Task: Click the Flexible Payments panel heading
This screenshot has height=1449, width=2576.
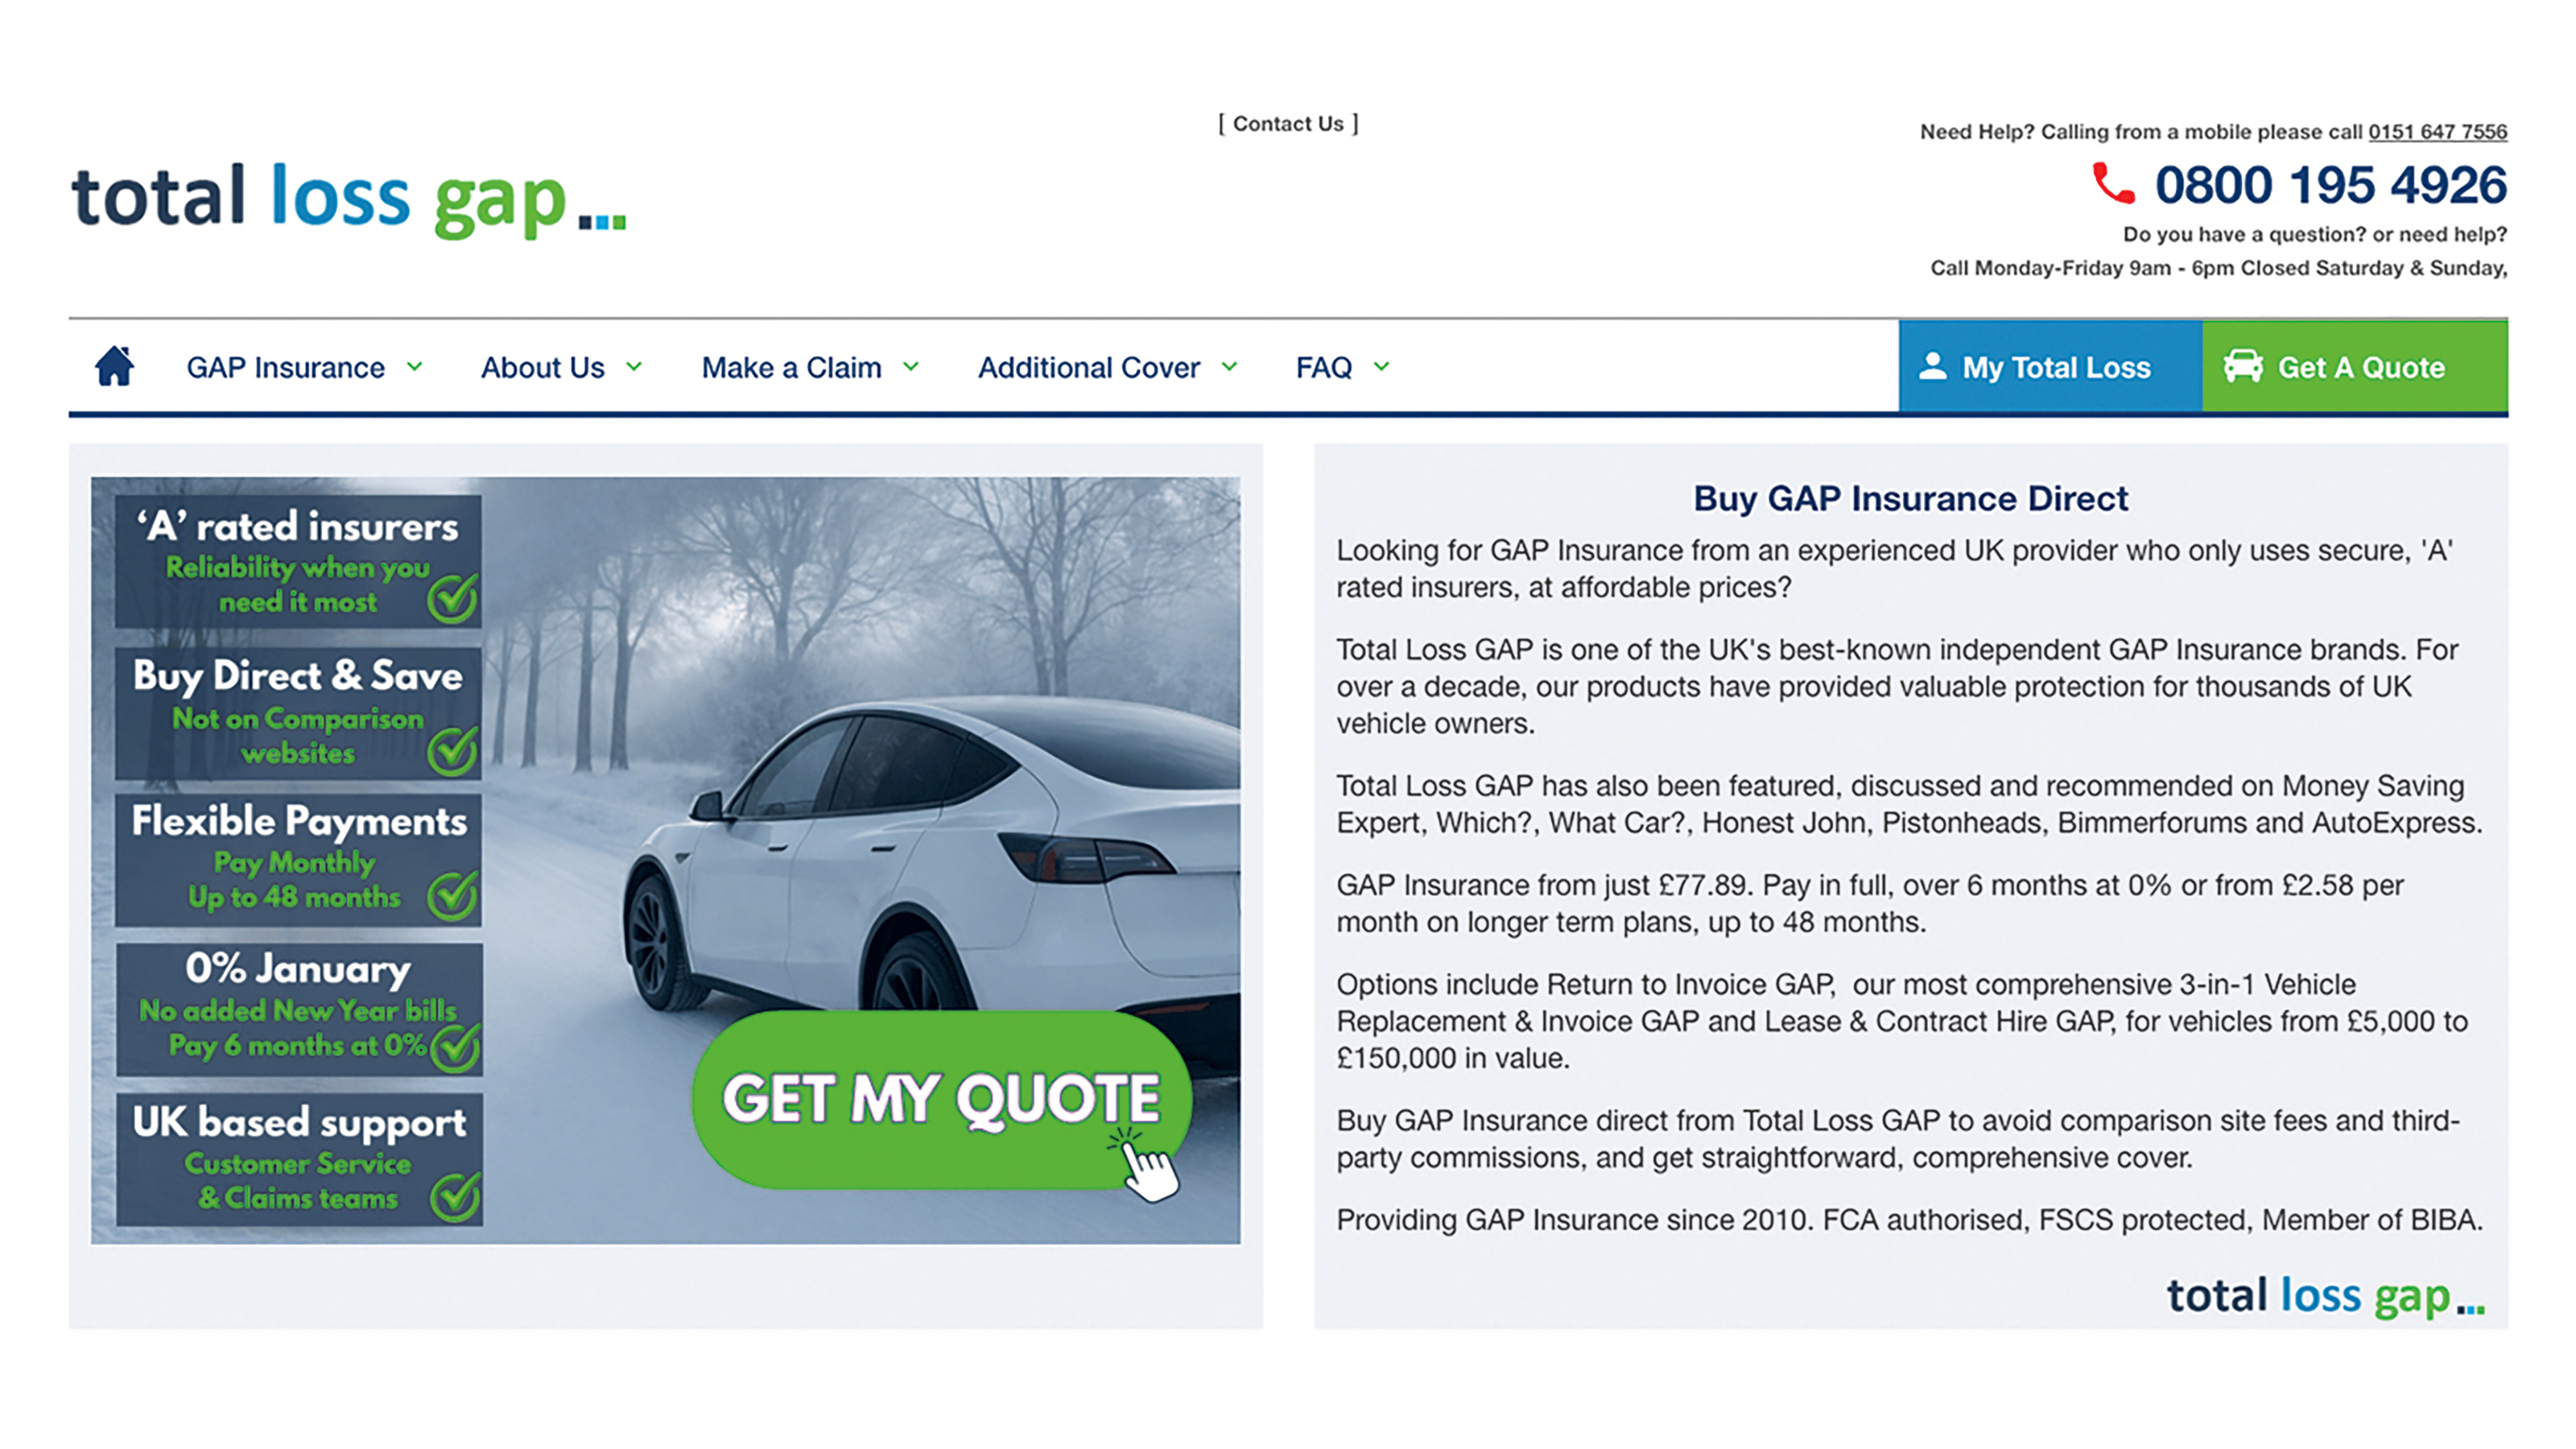Action: pyautogui.click(x=299, y=821)
